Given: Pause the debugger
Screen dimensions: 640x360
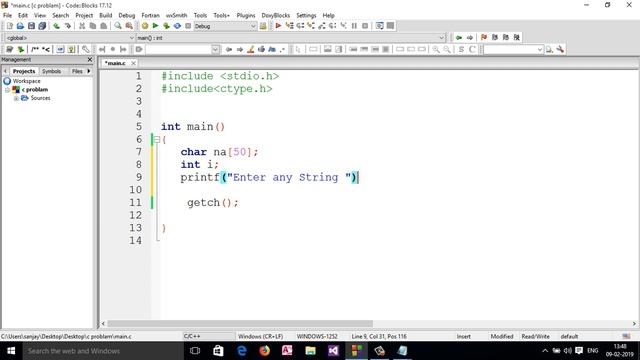Looking at the screenshot, I should pyautogui.click(x=354, y=26).
